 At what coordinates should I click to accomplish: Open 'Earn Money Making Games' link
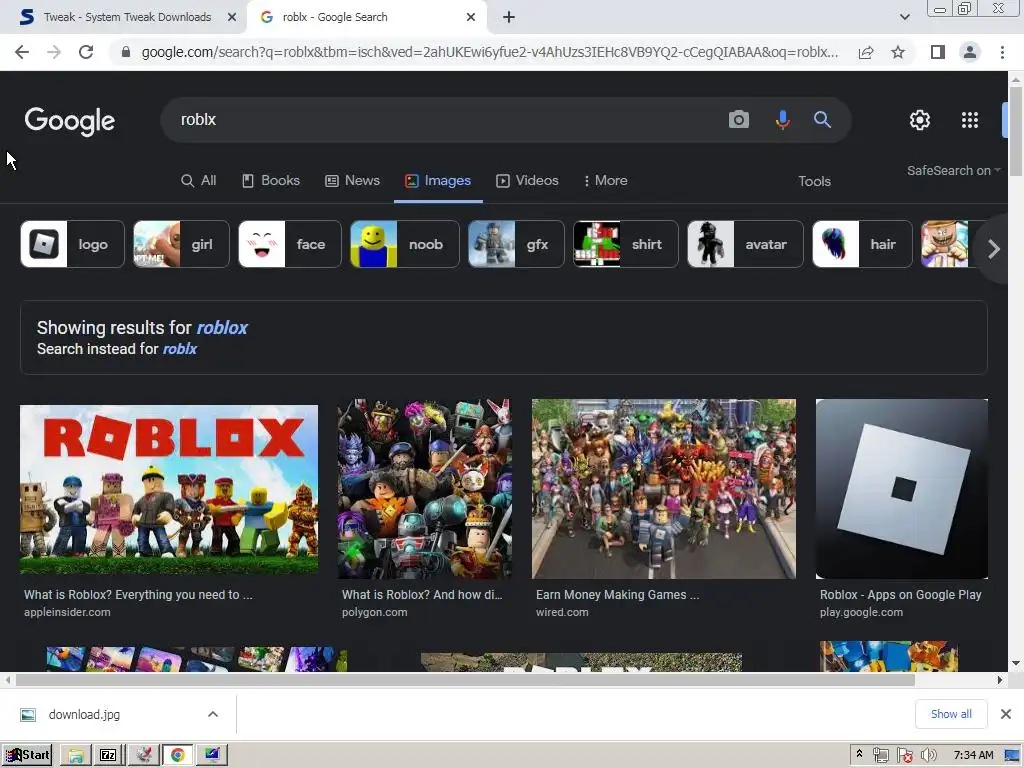pos(618,595)
